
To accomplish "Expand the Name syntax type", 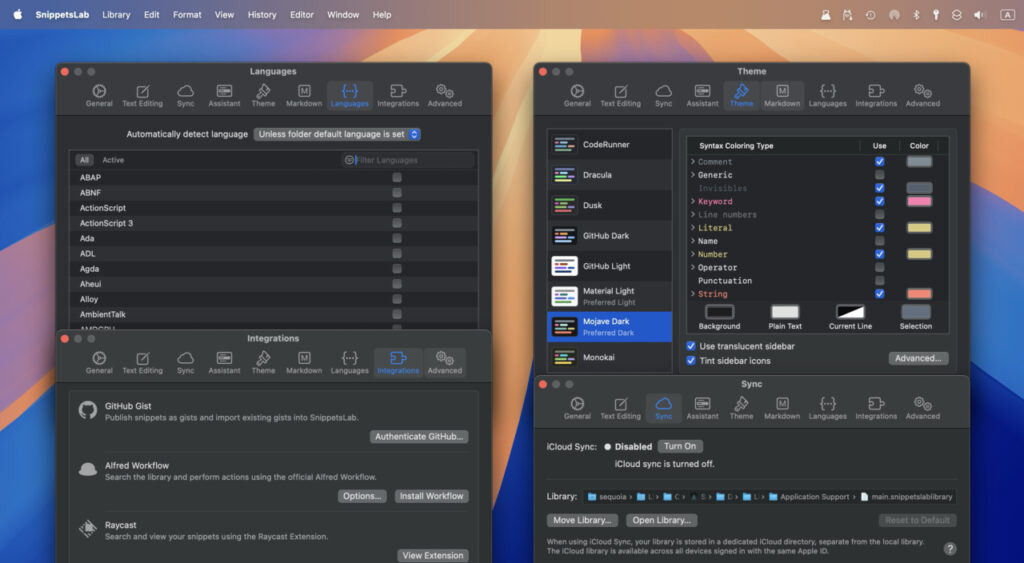I will tap(693, 241).
